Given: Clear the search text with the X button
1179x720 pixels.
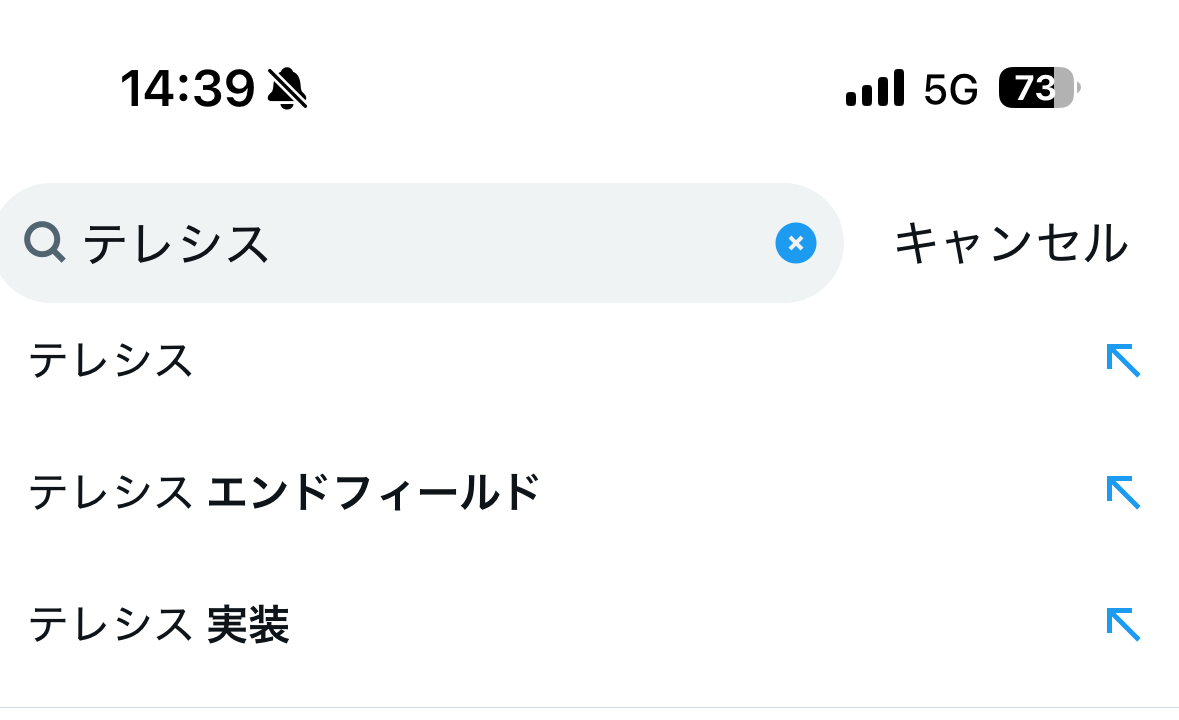Looking at the screenshot, I should [x=795, y=243].
